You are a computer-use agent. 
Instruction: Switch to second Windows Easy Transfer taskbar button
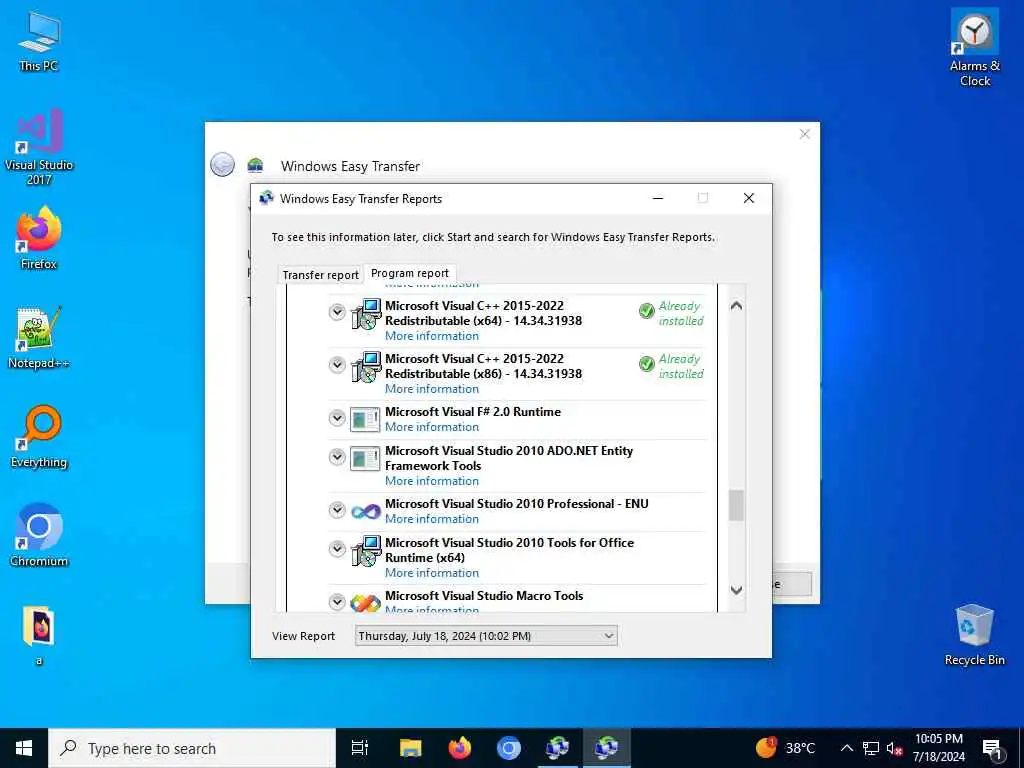tap(607, 748)
